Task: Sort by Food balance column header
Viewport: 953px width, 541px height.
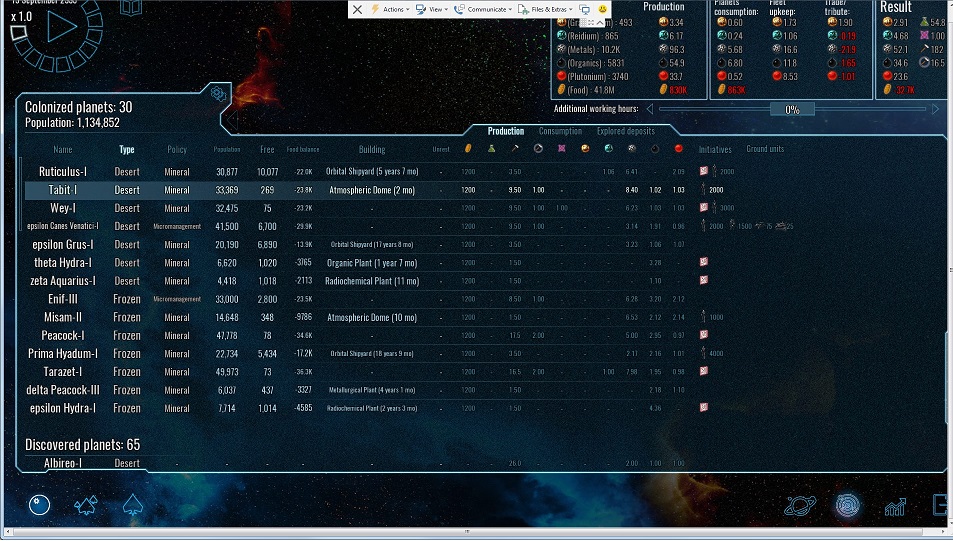Action: [303, 149]
